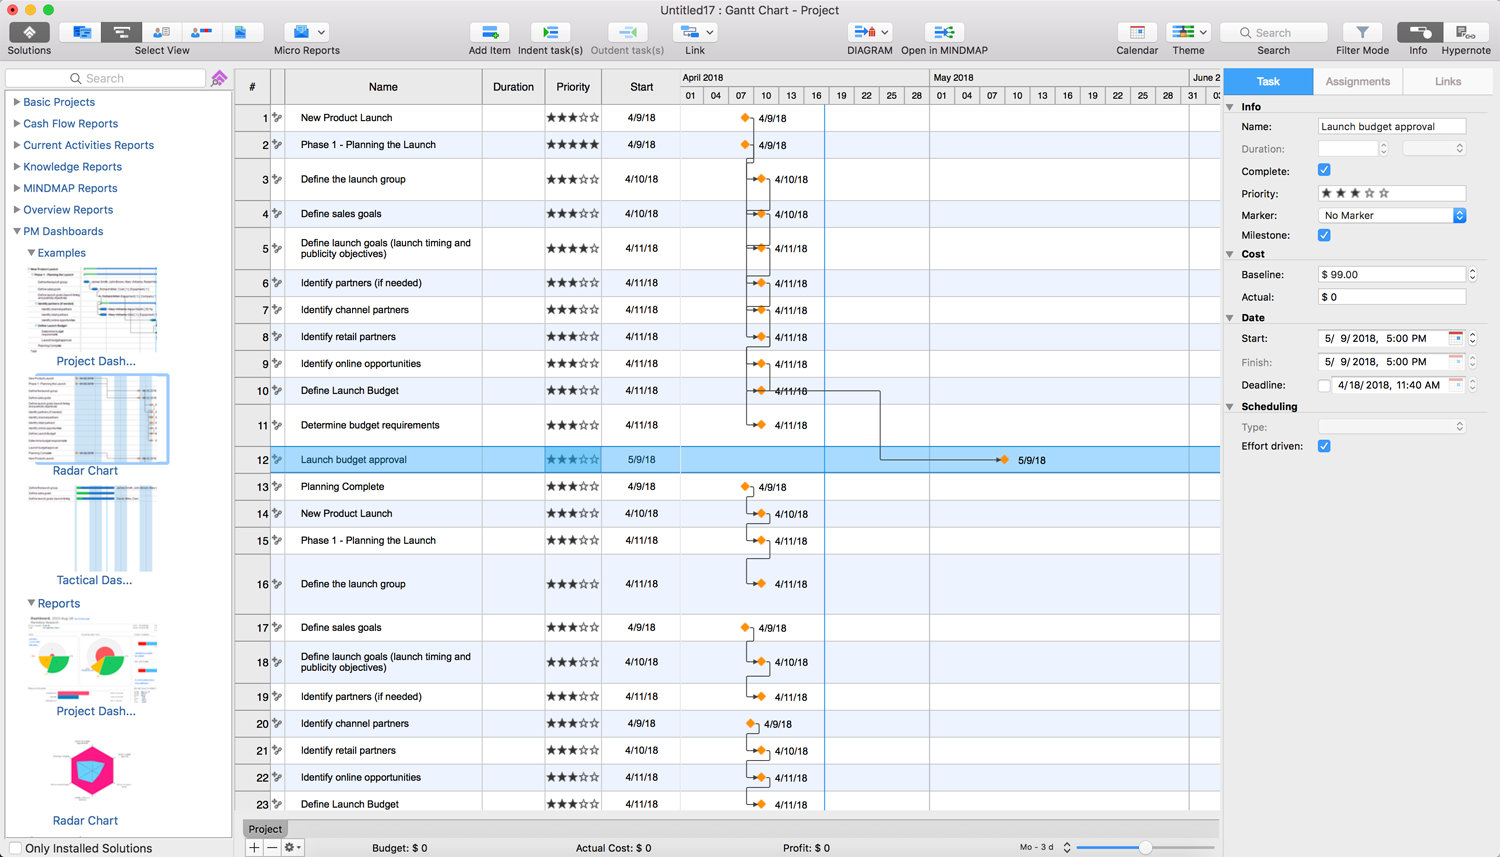
Task: Click the Add Item toolbar icon
Action: point(489,33)
